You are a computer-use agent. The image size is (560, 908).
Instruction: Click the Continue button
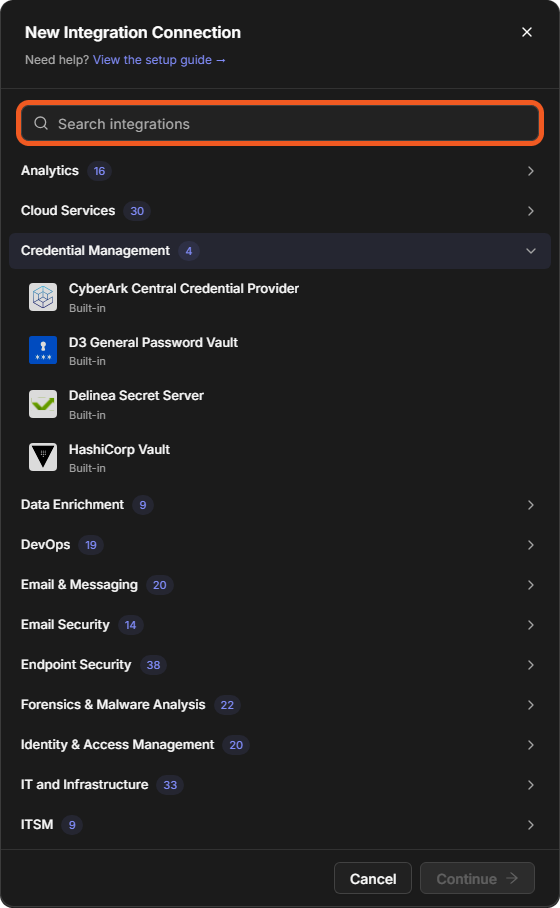477,878
